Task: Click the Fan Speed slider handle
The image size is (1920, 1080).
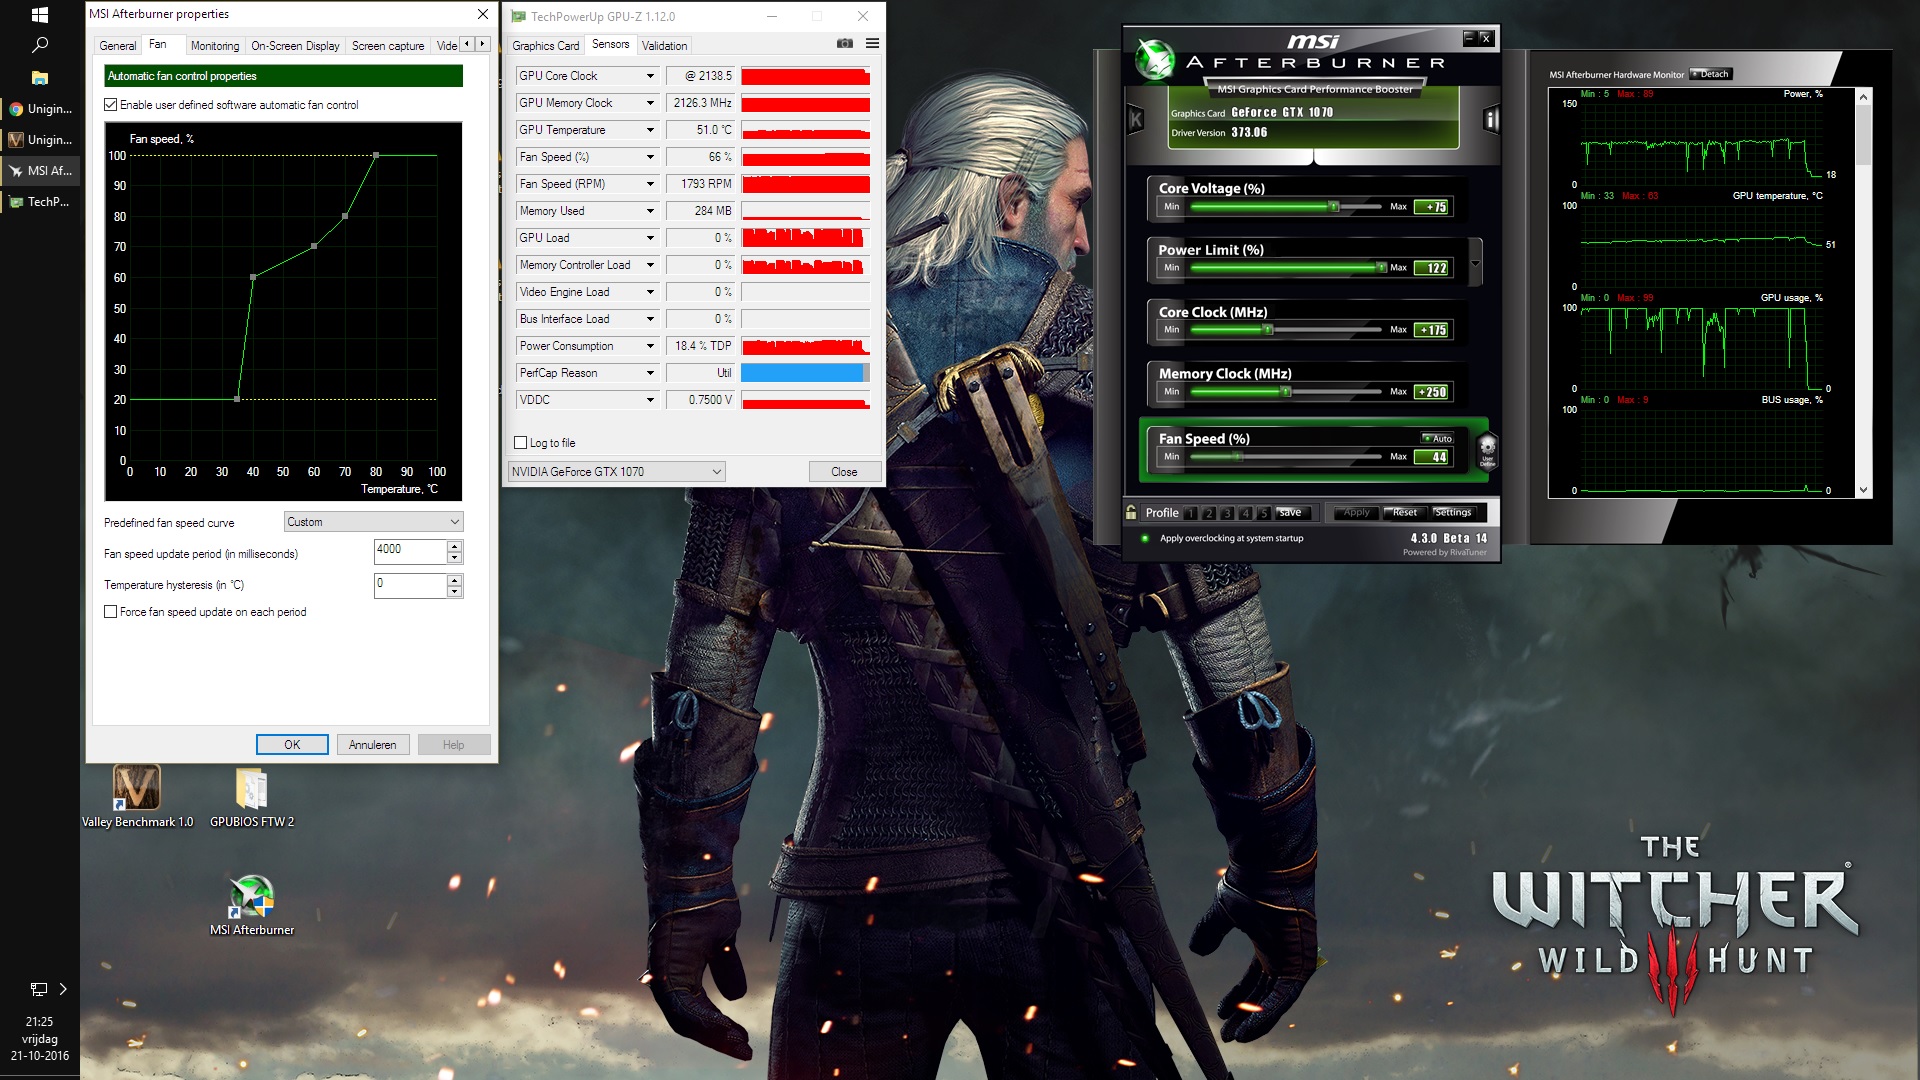Action: (1238, 457)
